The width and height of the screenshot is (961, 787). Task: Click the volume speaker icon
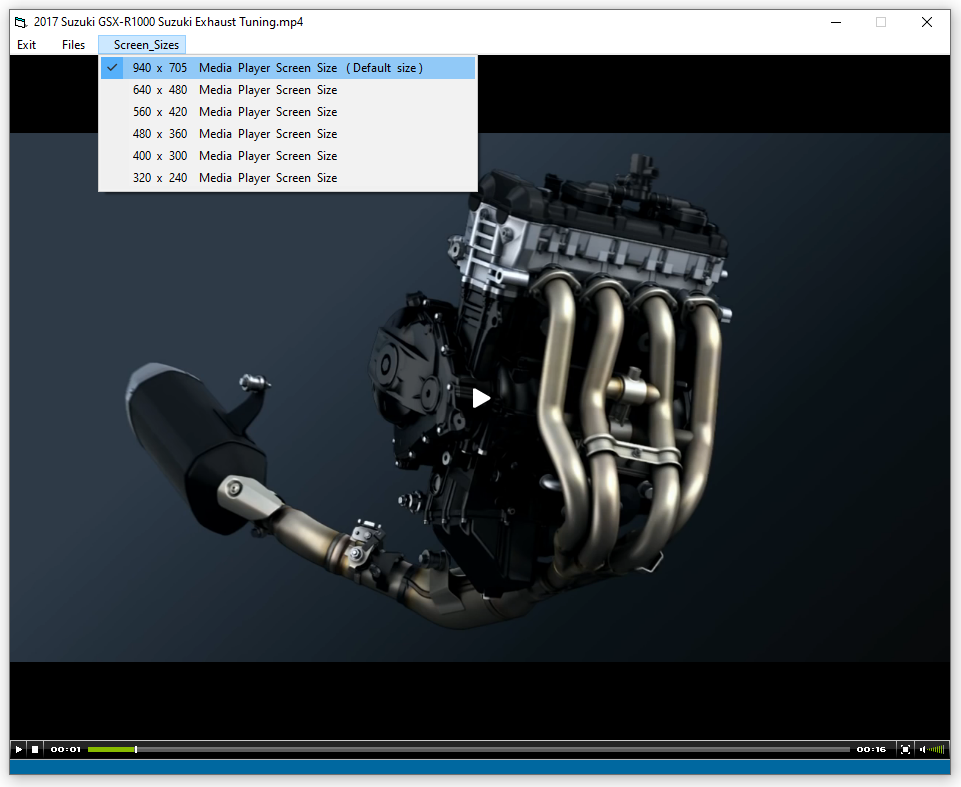click(922, 749)
